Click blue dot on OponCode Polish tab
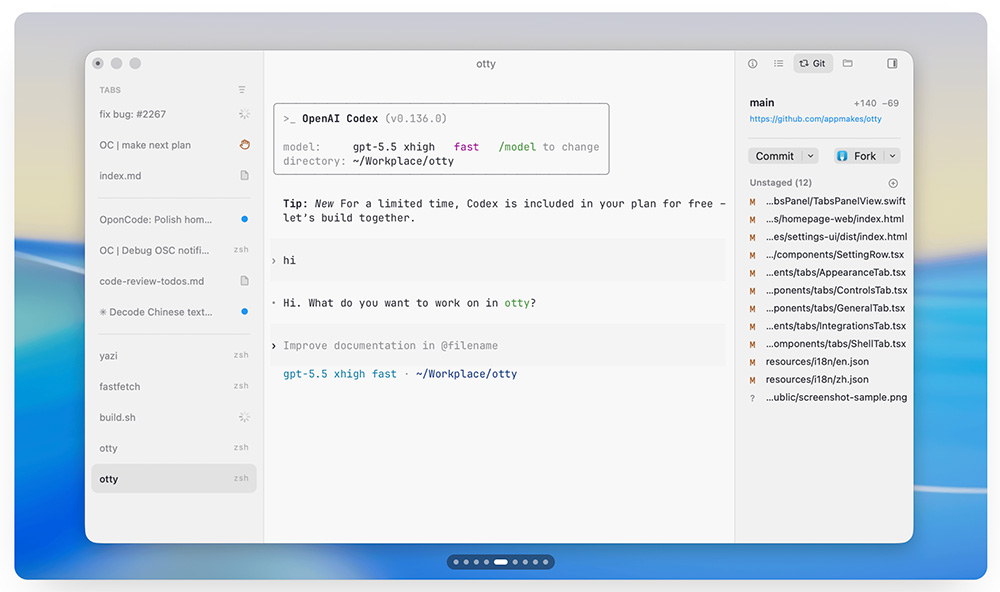This screenshot has width=1000, height=592. [244, 219]
